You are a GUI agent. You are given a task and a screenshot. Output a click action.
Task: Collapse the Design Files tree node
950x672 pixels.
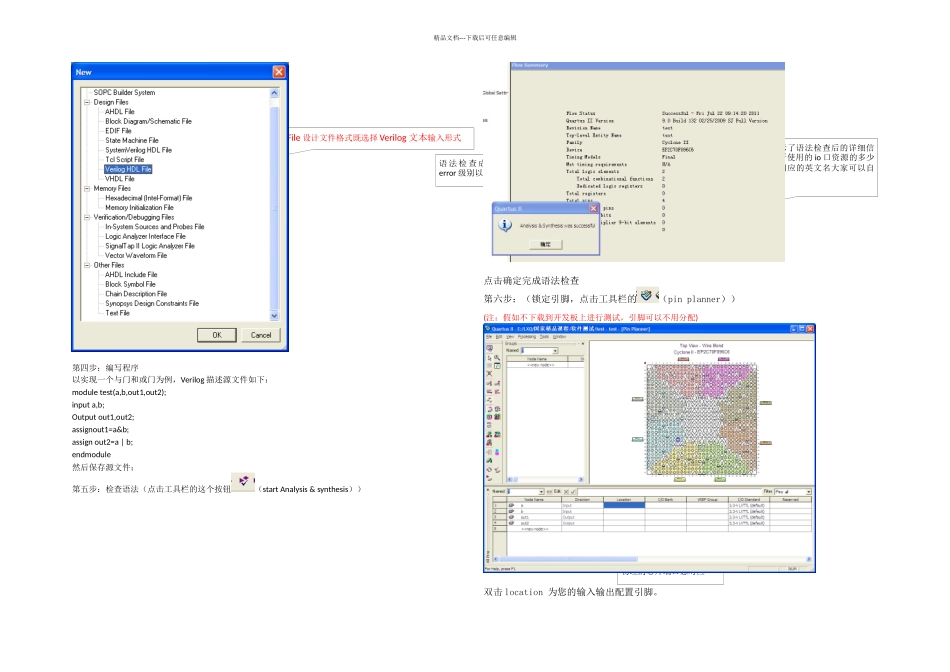[x=87, y=102]
